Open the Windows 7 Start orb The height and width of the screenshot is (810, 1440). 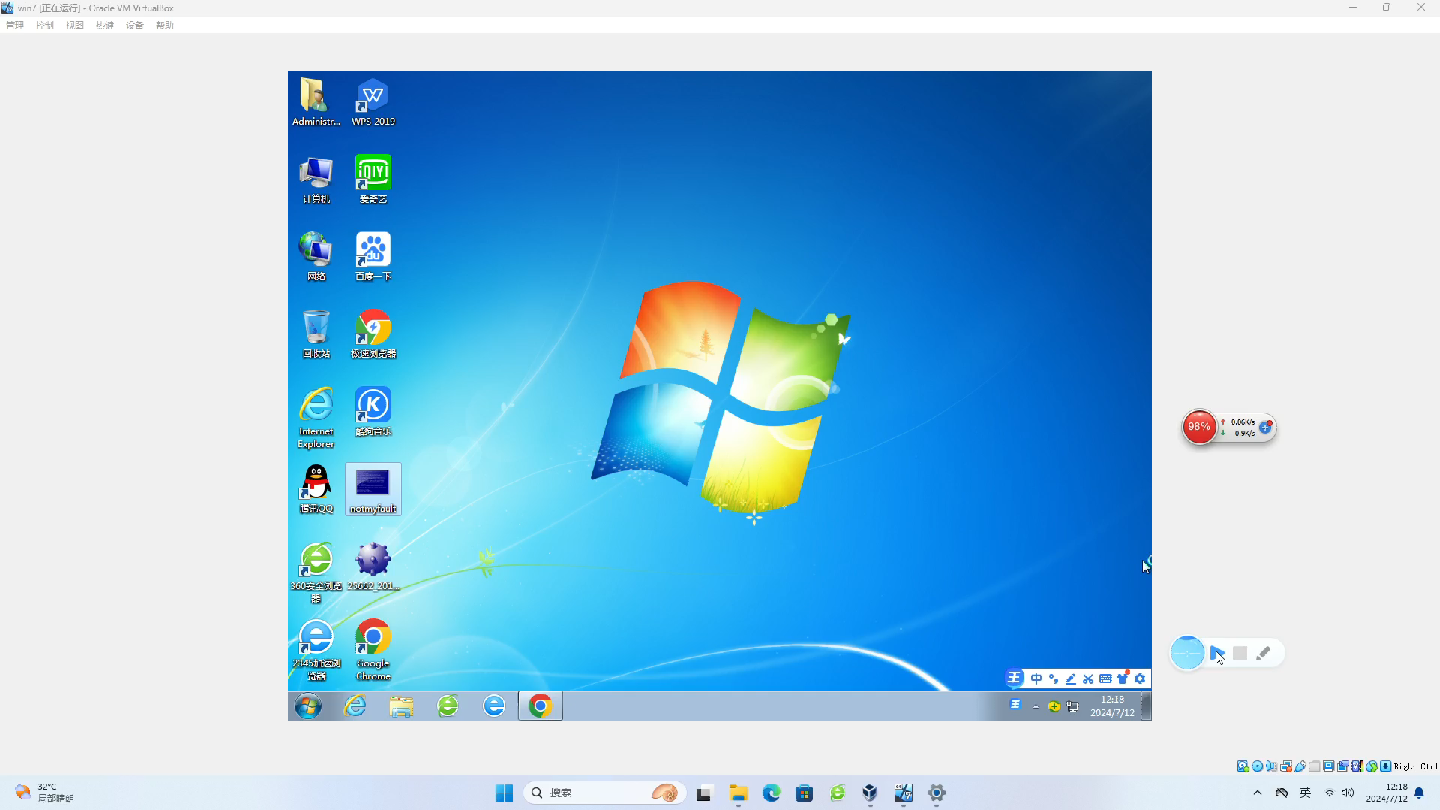point(308,706)
